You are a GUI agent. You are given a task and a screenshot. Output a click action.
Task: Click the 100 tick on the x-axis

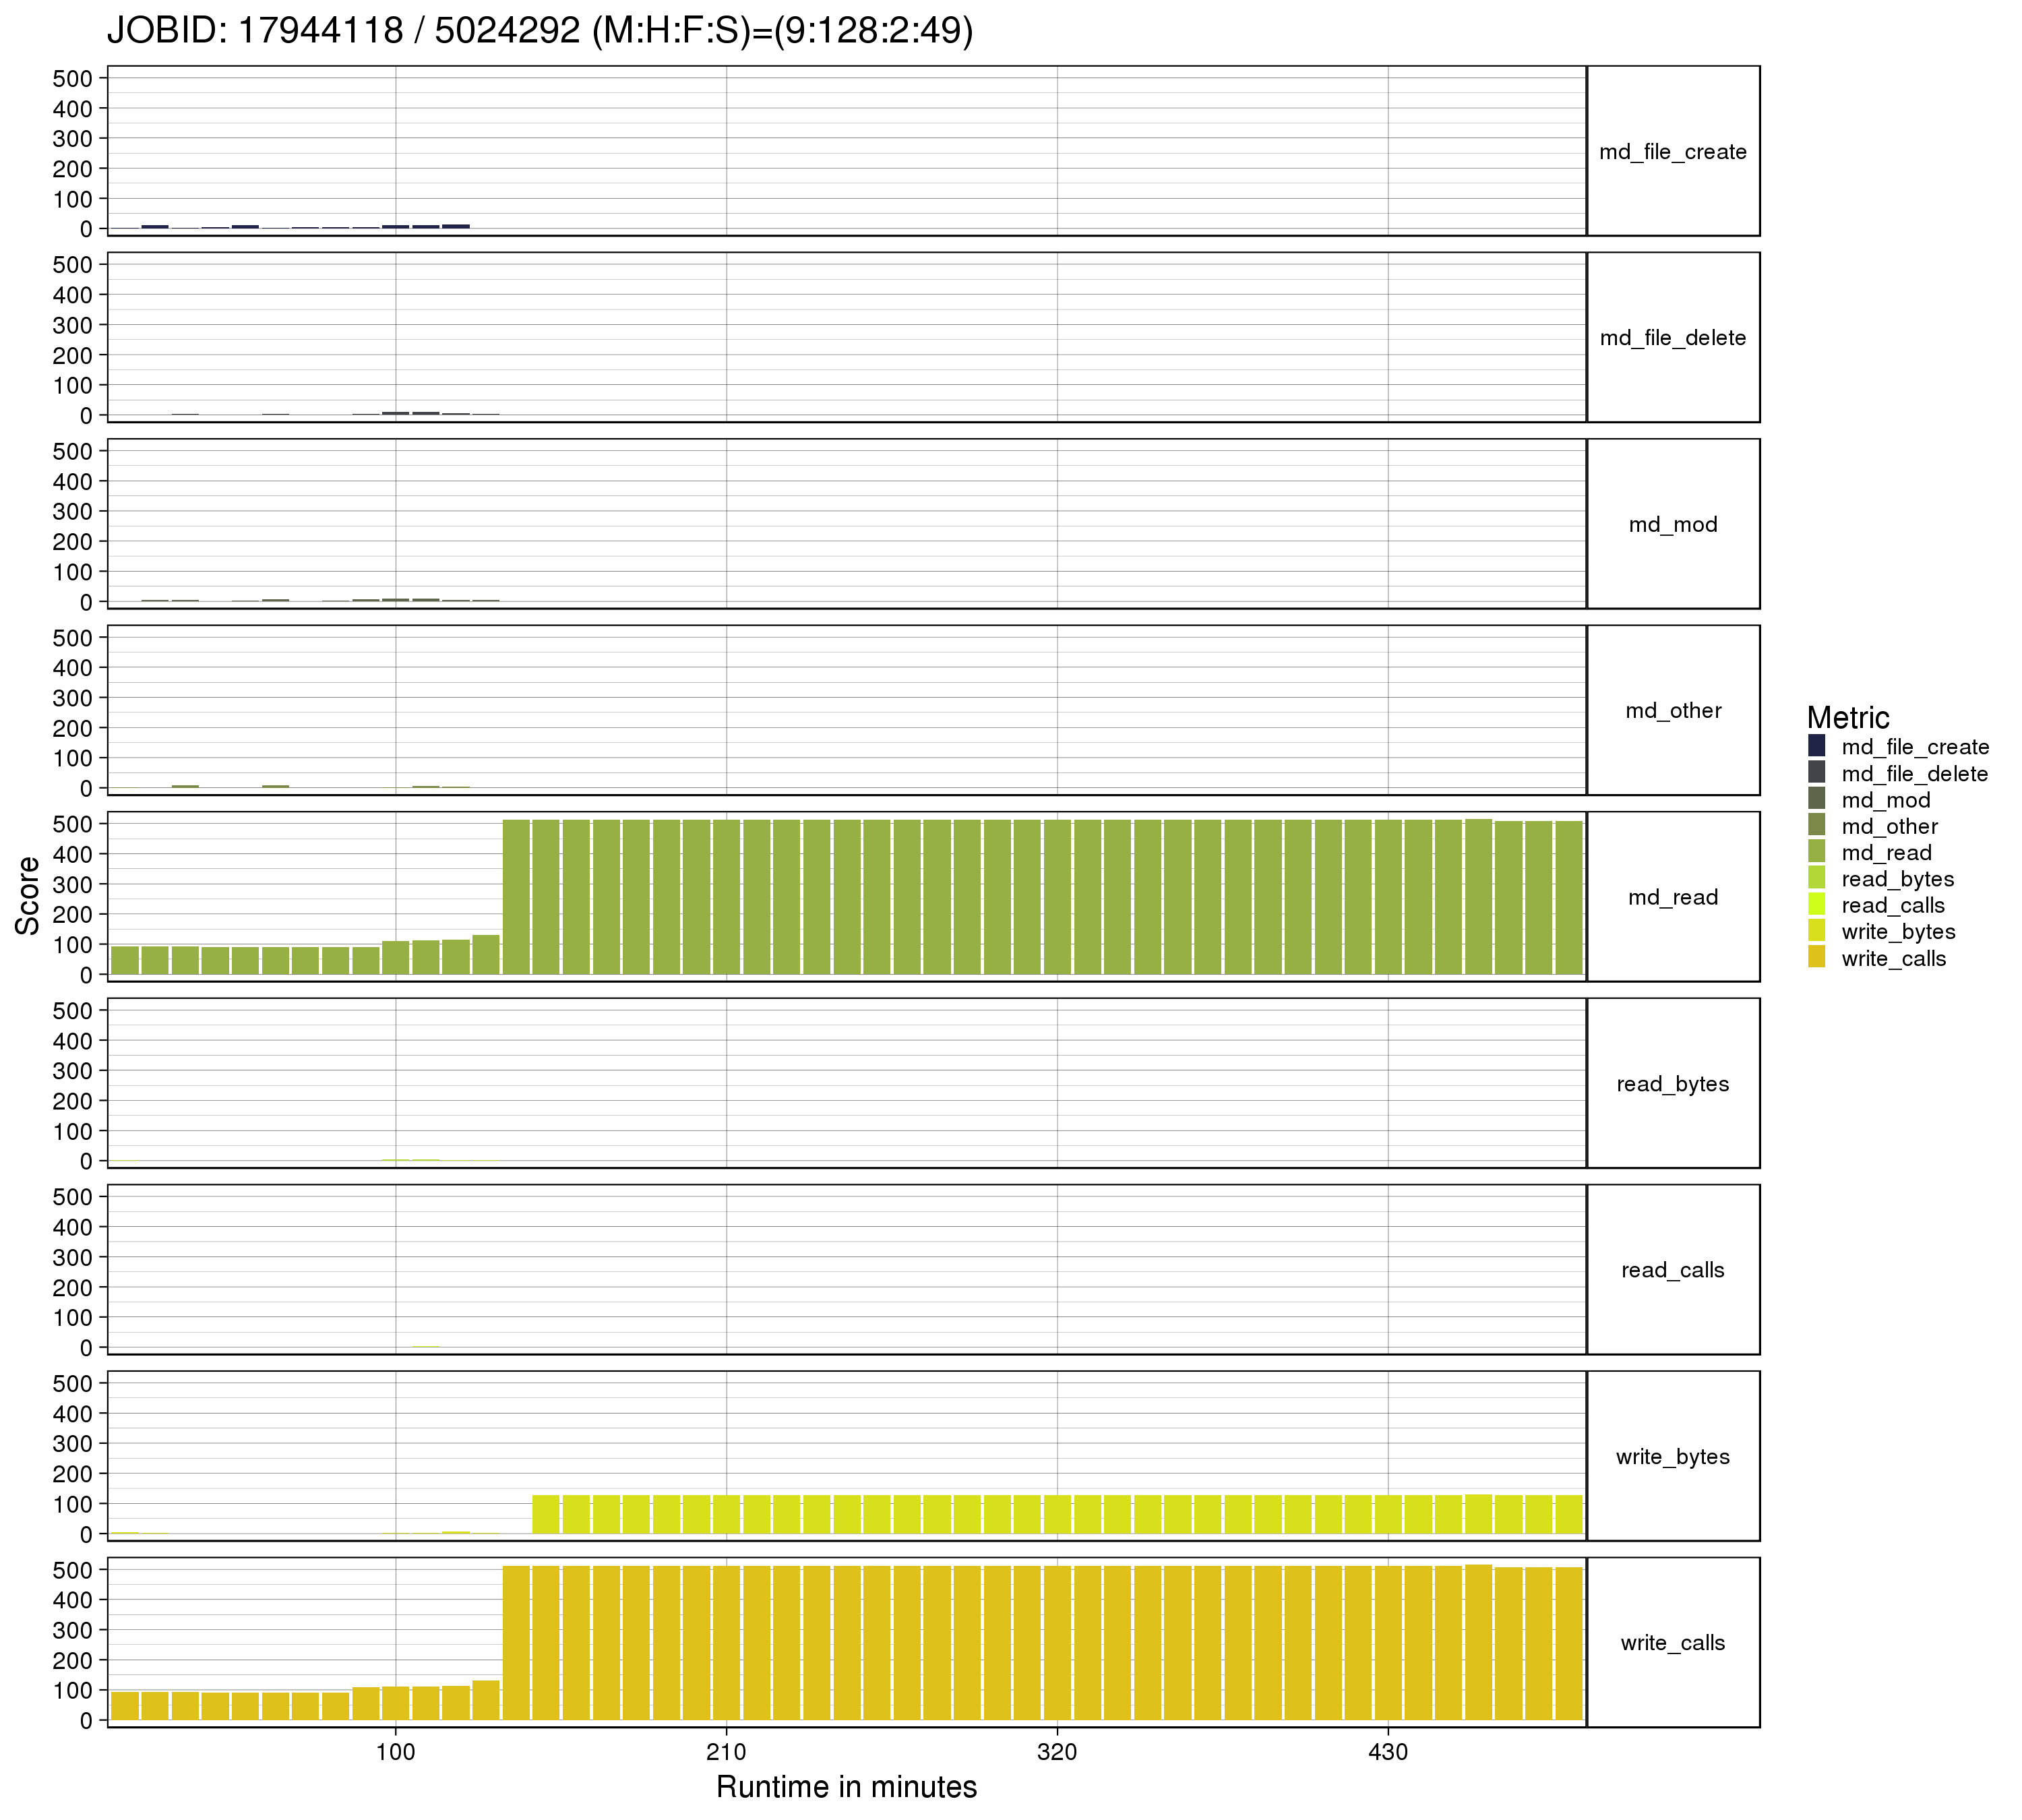pos(396,1752)
